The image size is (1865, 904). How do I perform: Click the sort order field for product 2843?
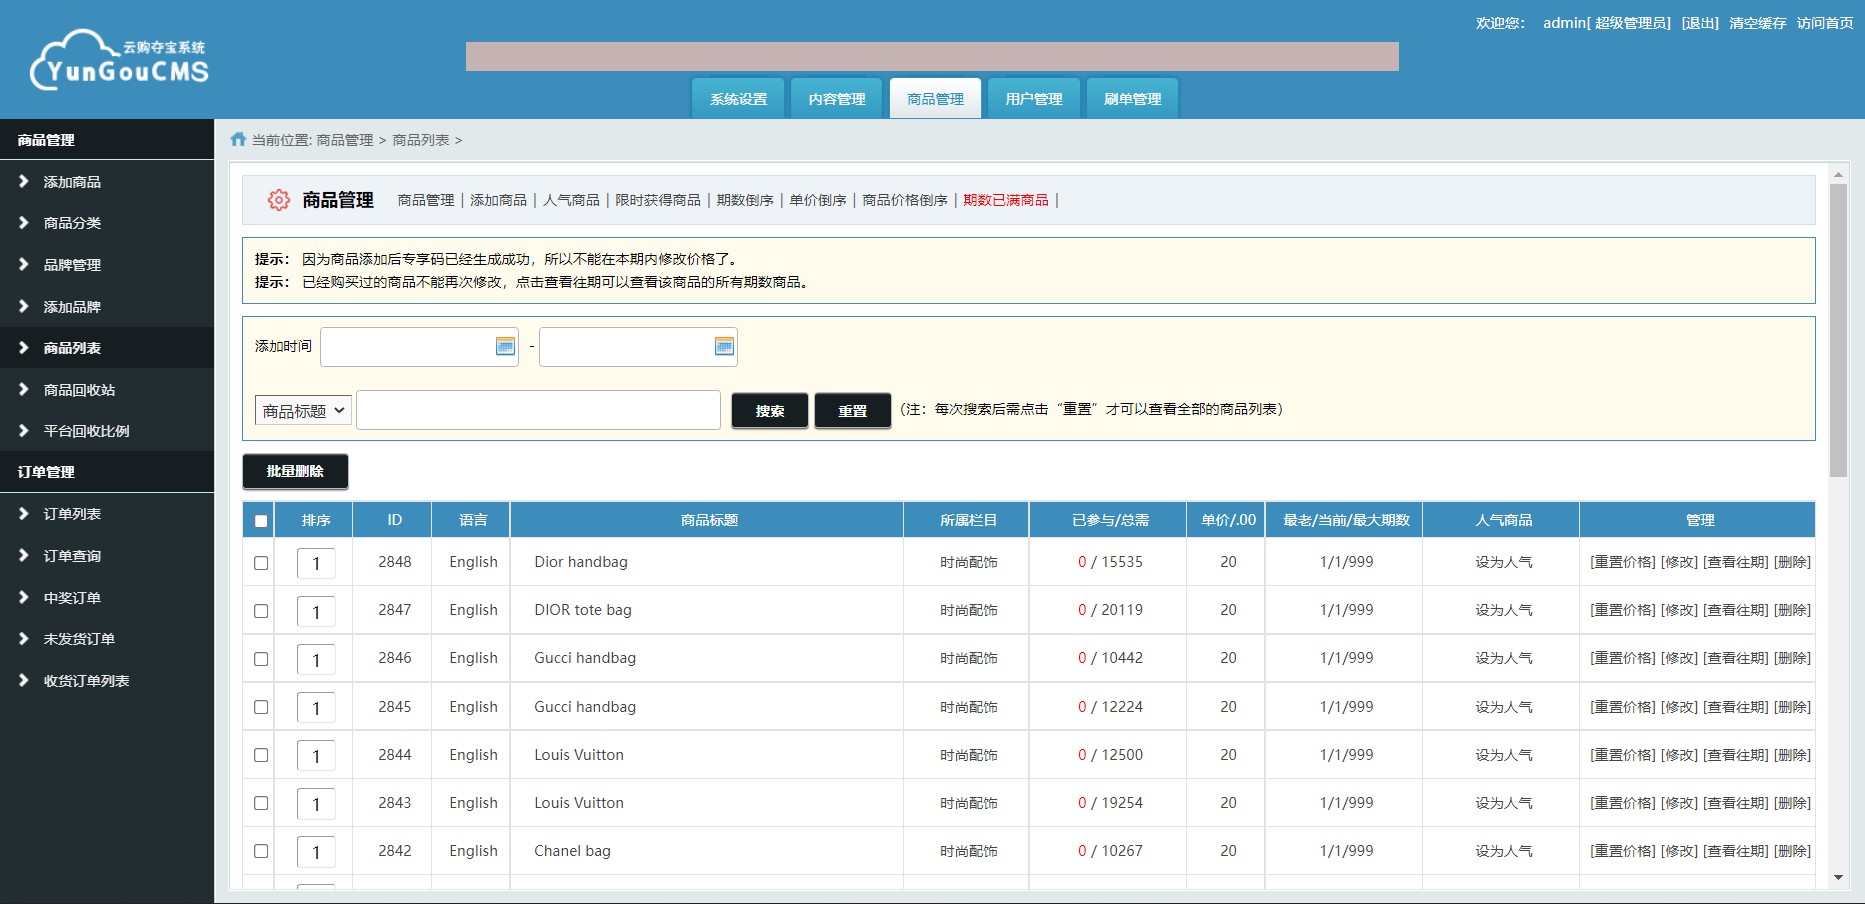(x=316, y=804)
